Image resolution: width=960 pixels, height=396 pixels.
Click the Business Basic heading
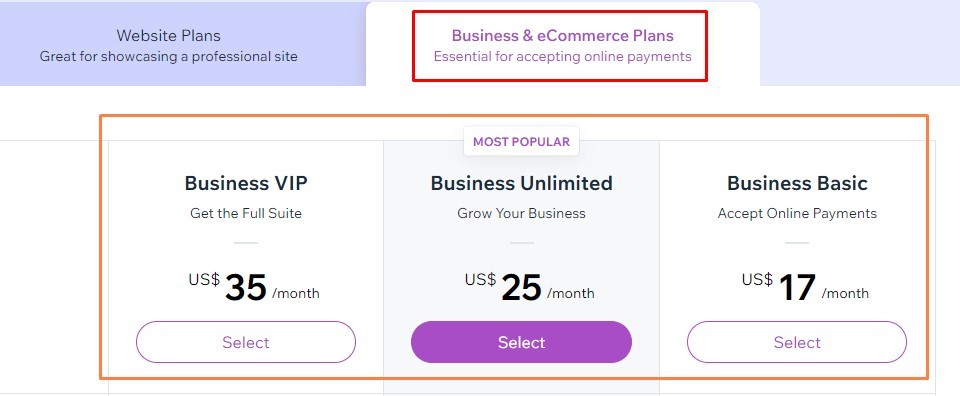tap(797, 183)
